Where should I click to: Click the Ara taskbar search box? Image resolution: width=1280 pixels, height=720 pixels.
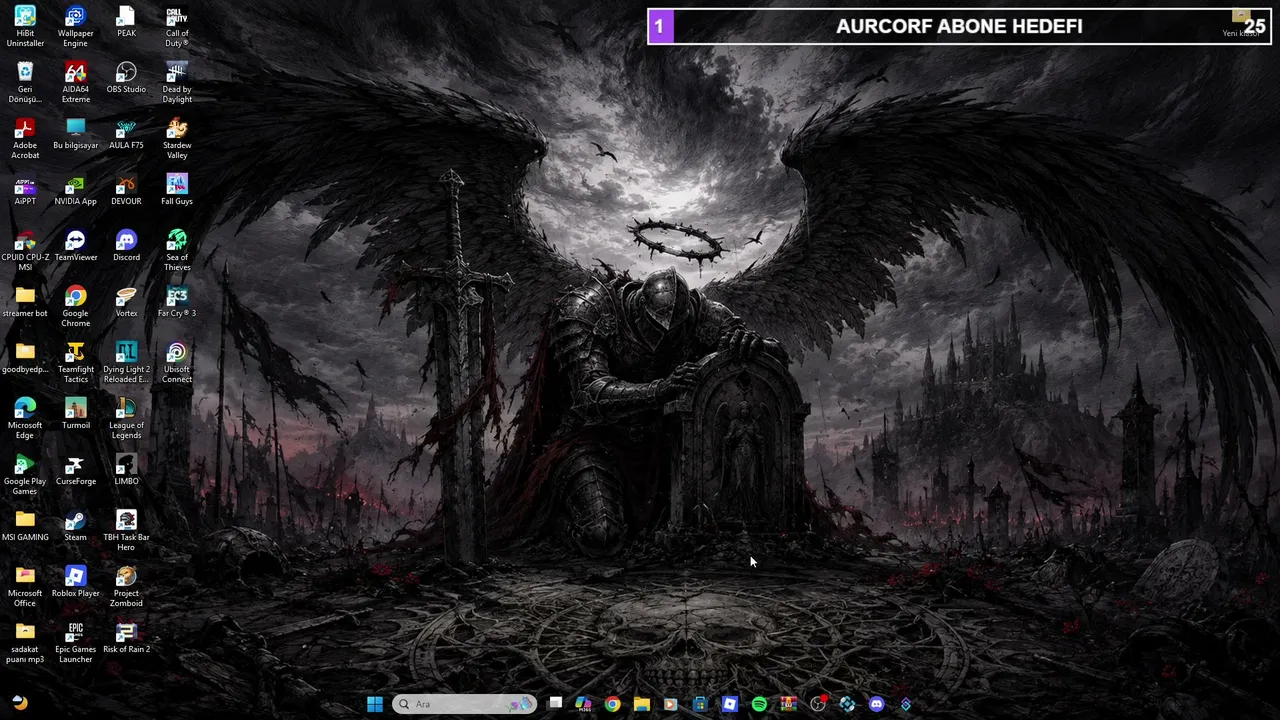coord(465,704)
